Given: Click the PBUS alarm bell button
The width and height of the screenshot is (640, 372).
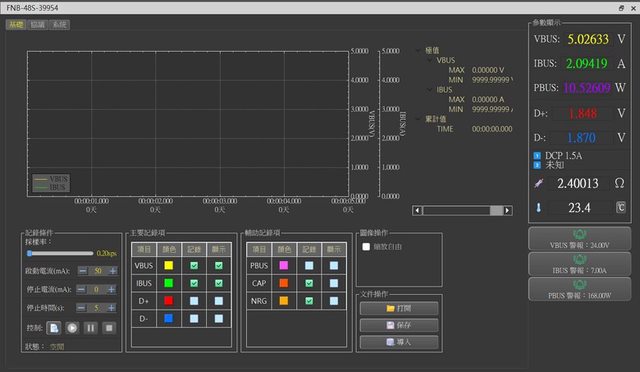Looking at the screenshot, I should click(x=580, y=290).
